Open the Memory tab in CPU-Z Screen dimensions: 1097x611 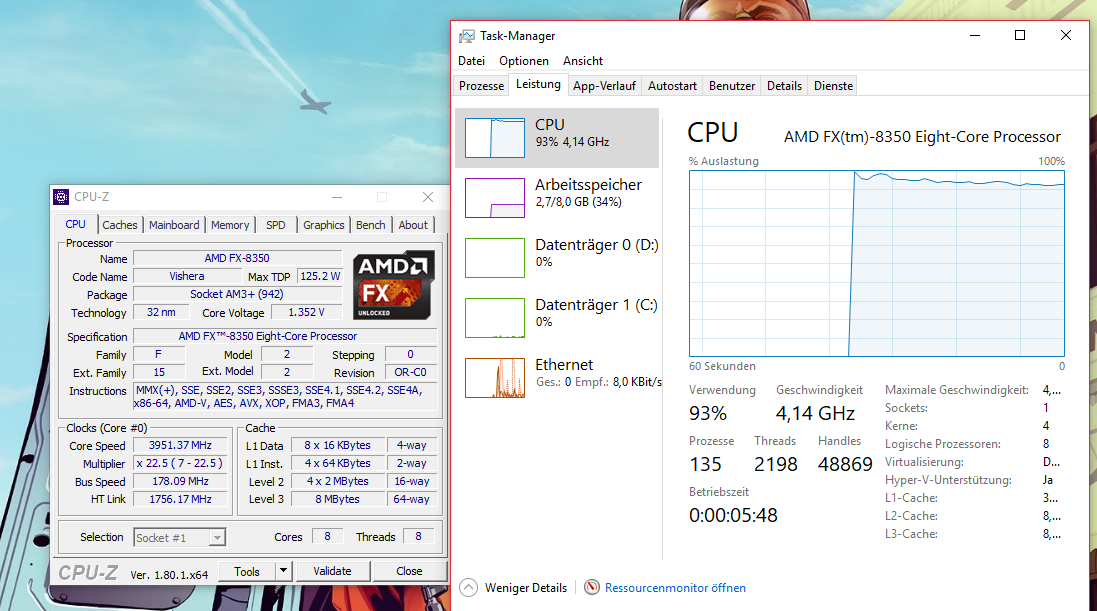(x=230, y=225)
